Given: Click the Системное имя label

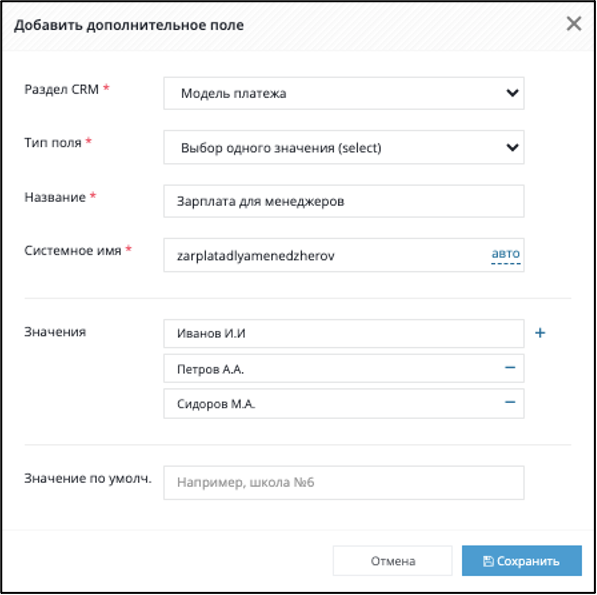Looking at the screenshot, I should [73, 250].
